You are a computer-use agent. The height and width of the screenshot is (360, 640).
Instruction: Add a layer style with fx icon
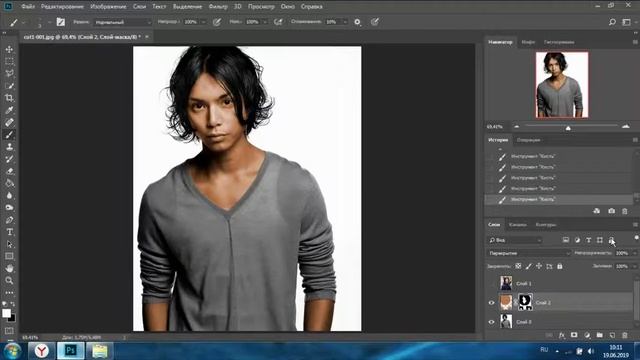click(562, 335)
